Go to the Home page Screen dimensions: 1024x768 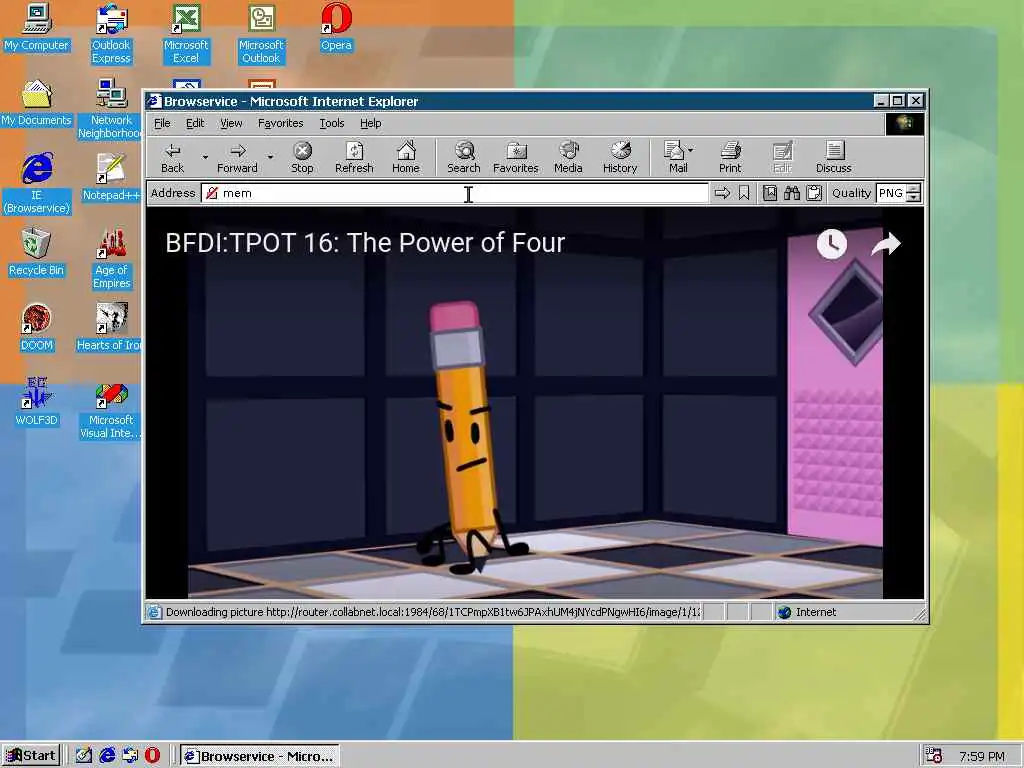tap(406, 157)
